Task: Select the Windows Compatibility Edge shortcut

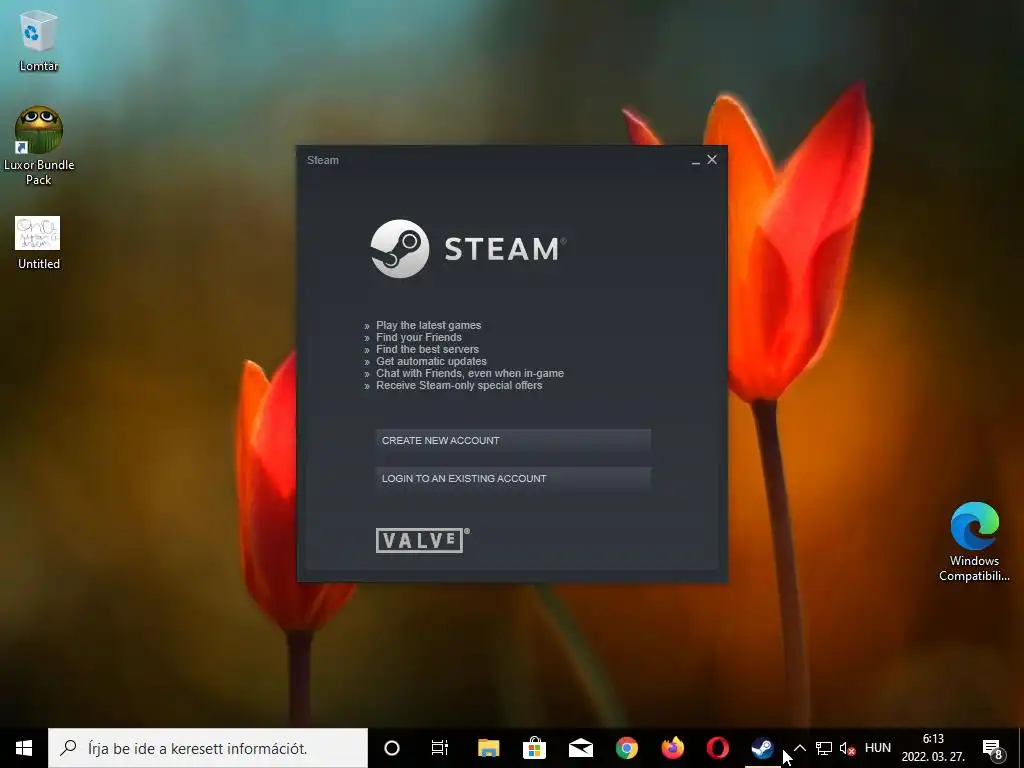Action: tap(974, 541)
